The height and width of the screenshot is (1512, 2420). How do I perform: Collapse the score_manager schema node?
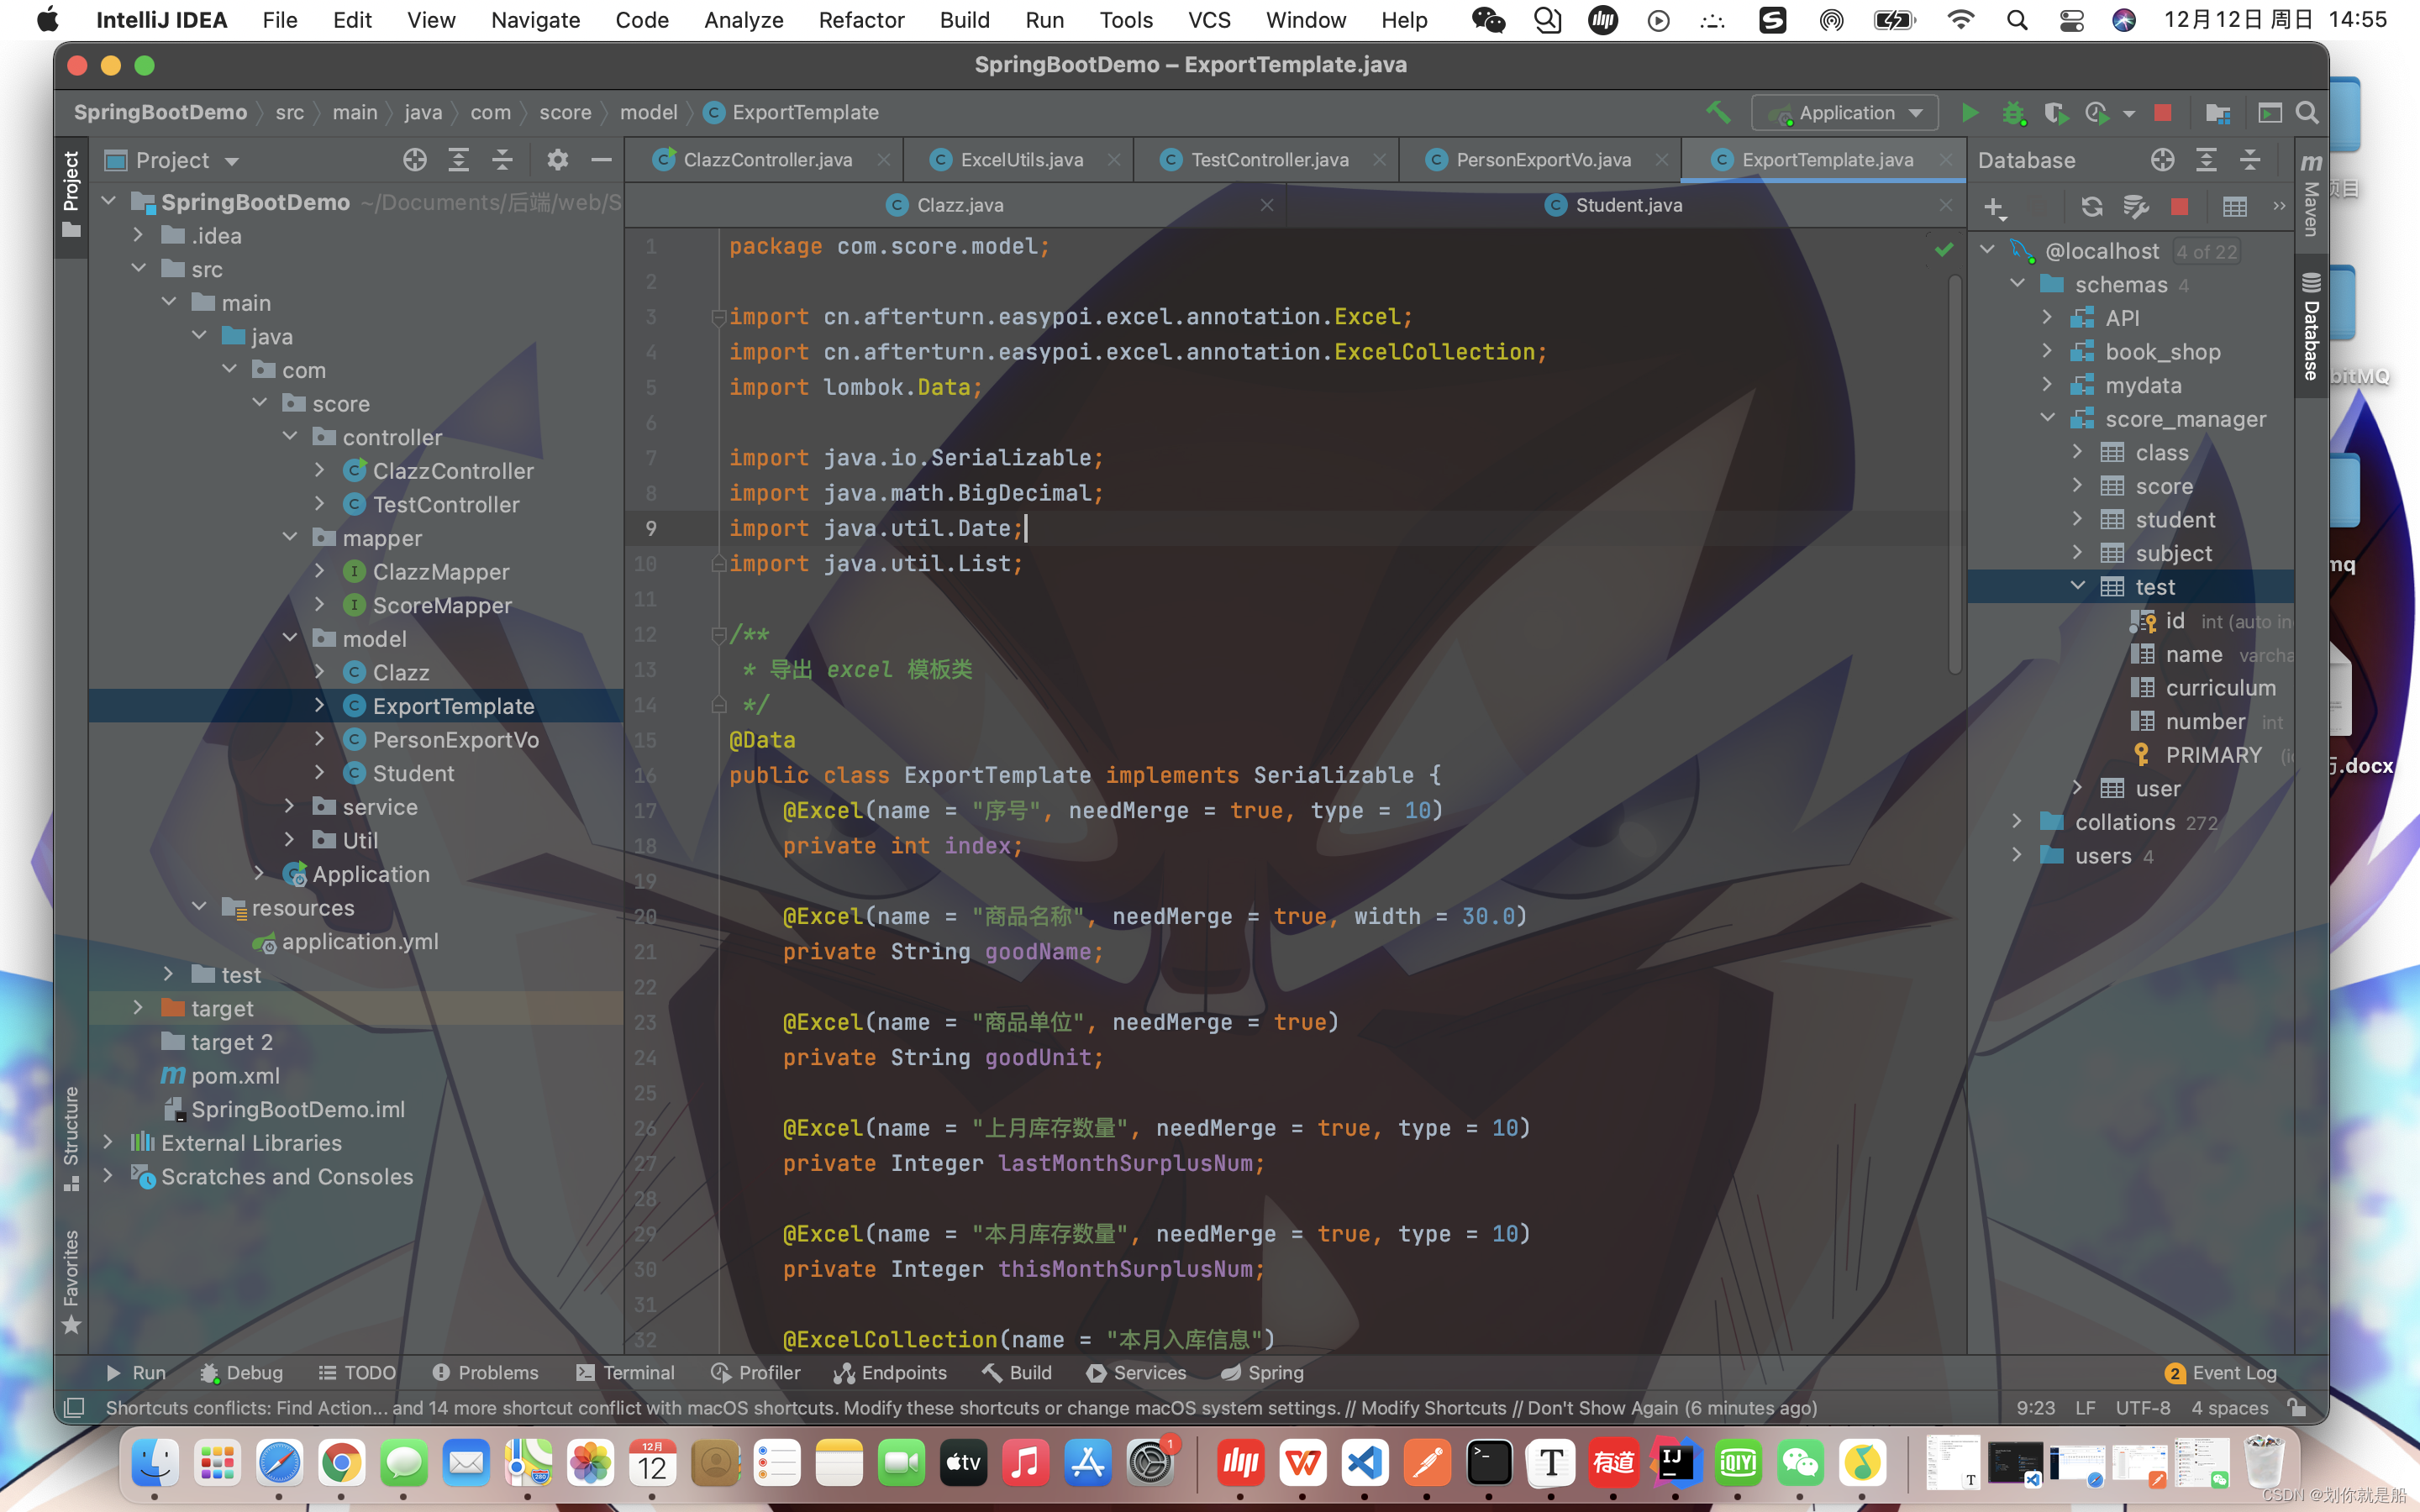[2047, 418]
